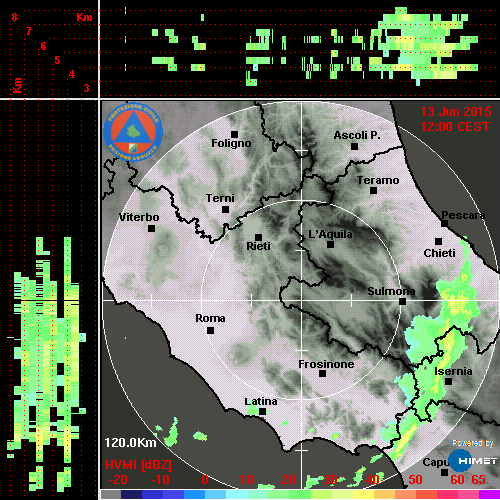Click the Viterbo city marker square
Screen dimensions: 500x500
pyautogui.click(x=151, y=229)
